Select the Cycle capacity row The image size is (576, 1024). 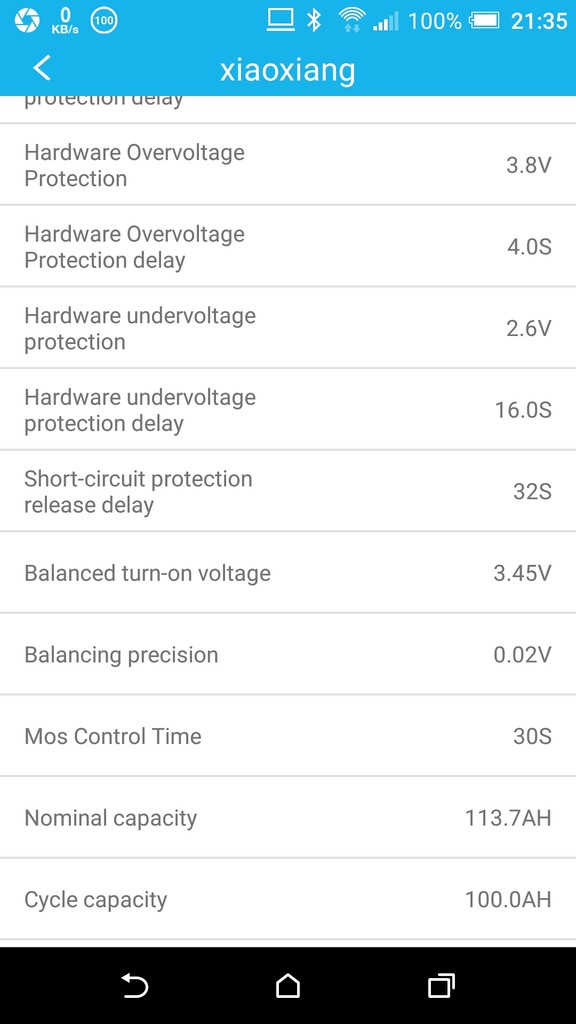(x=288, y=899)
